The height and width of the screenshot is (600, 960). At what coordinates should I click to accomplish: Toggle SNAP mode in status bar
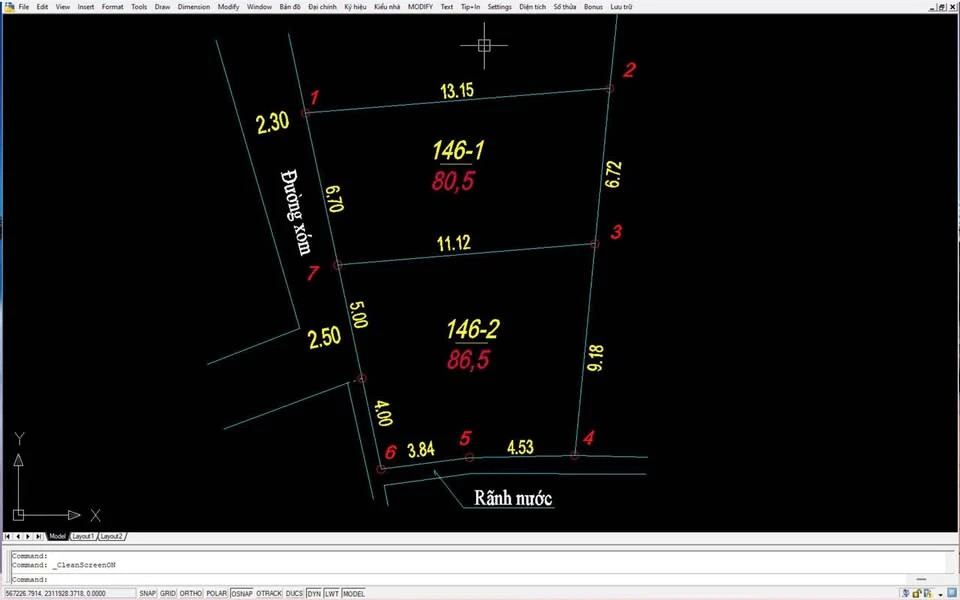coord(147,593)
